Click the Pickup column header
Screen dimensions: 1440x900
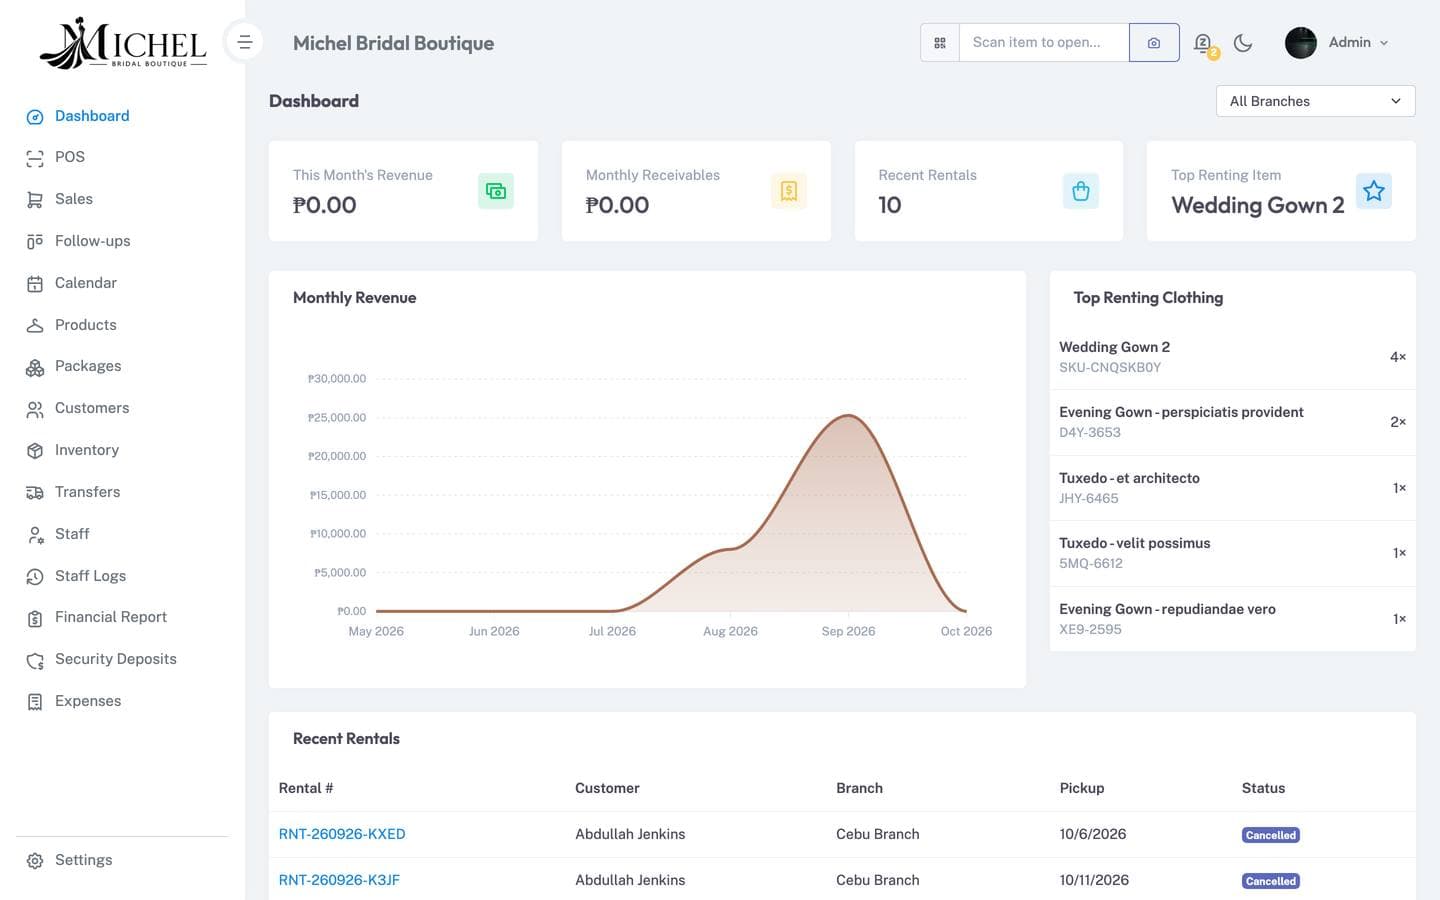[x=1082, y=788]
